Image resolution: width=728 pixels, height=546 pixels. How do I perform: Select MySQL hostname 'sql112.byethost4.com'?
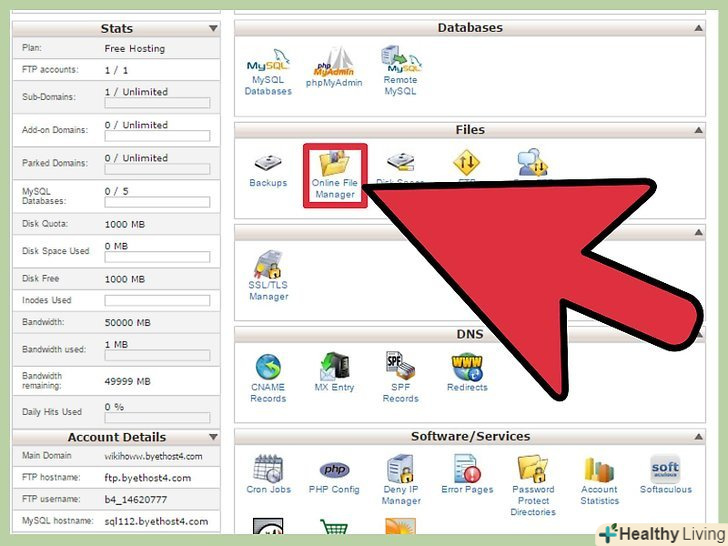[156, 521]
